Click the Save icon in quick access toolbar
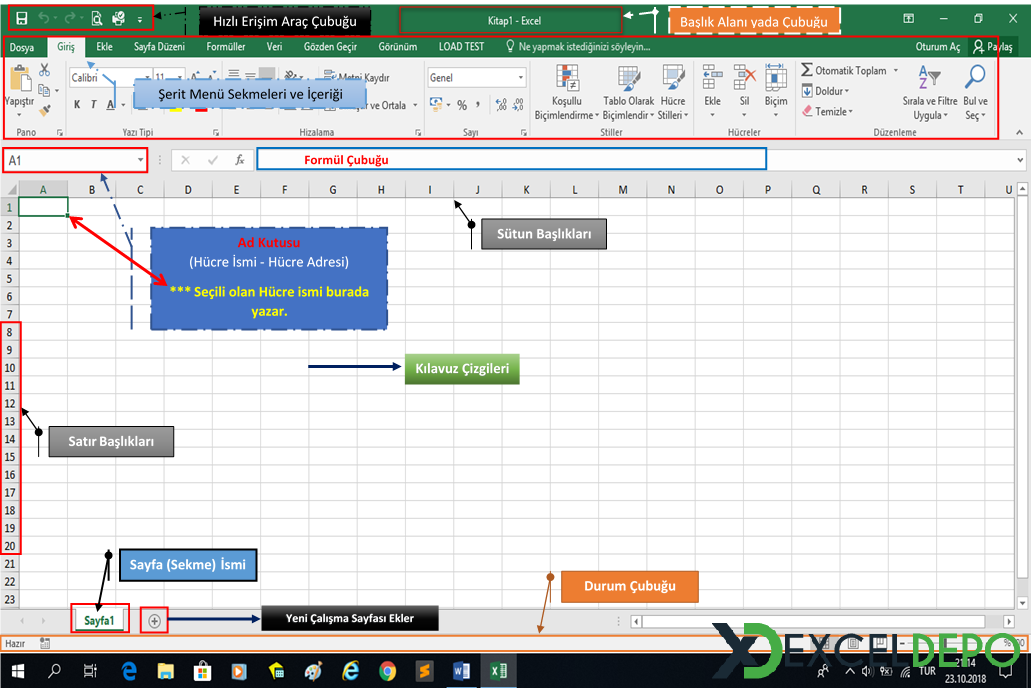Image resolution: width=1032 pixels, height=690 pixels. (x=22, y=18)
